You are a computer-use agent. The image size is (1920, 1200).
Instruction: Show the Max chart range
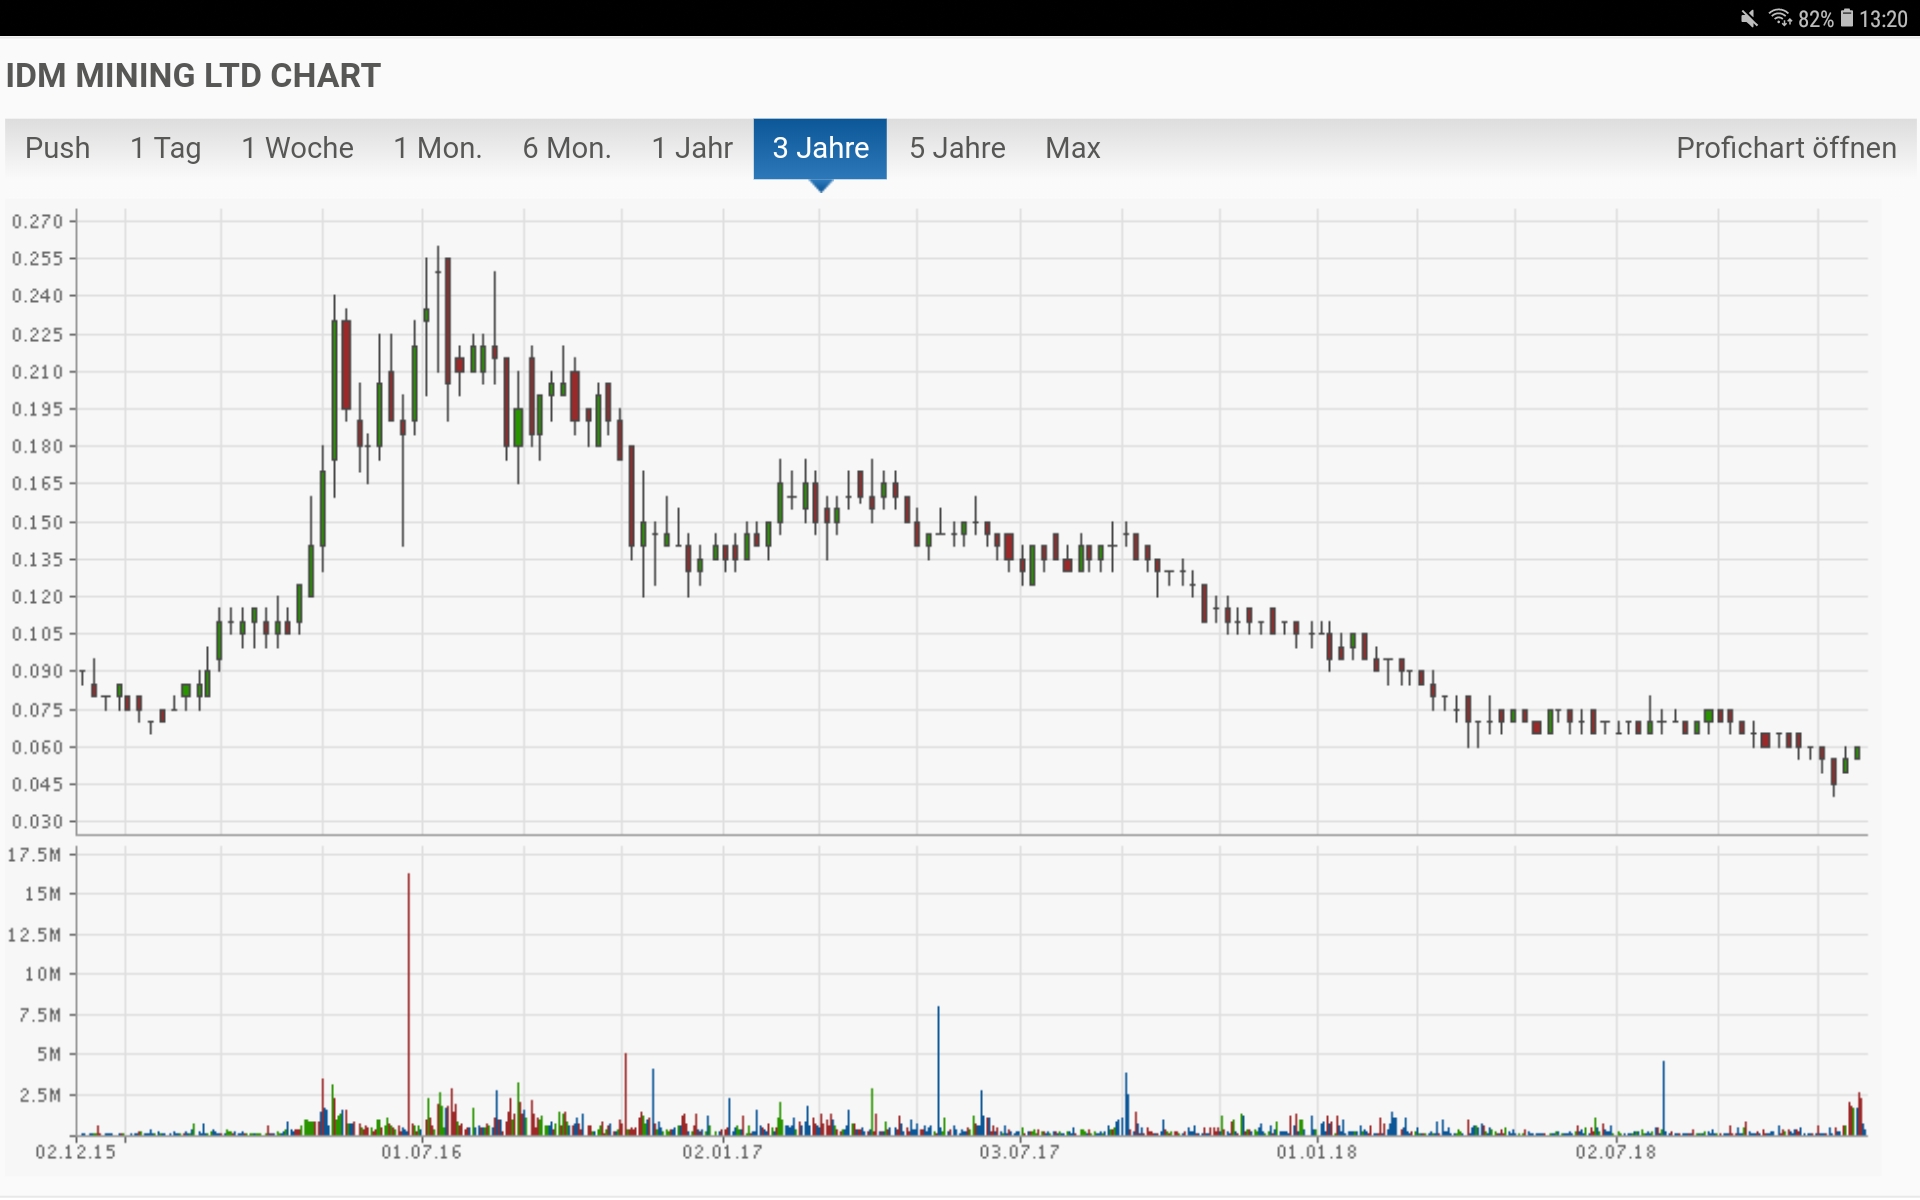(1072, 148)
